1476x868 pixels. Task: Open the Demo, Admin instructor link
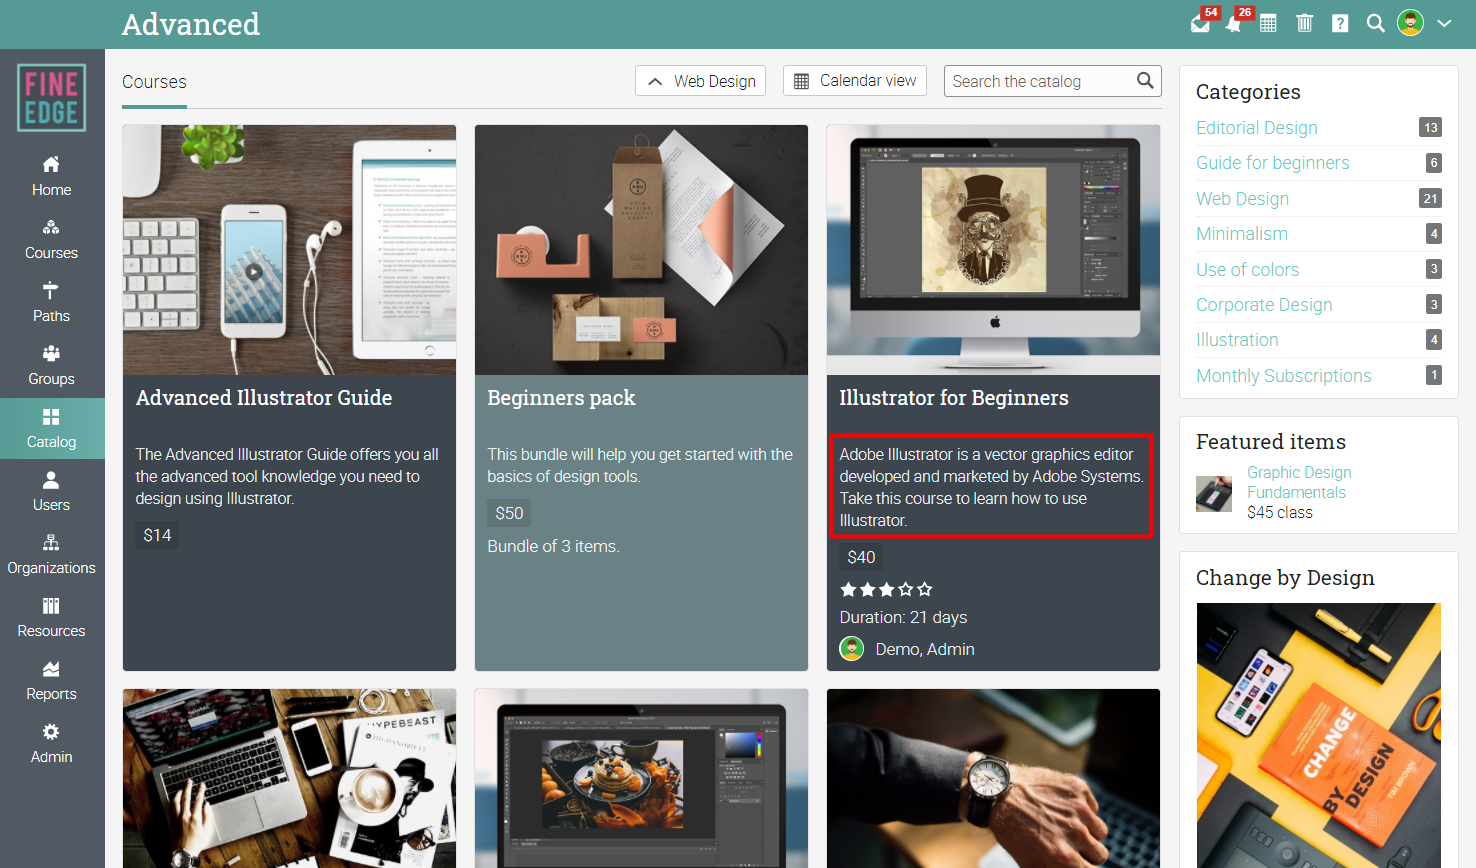click(x=925, y=649)
